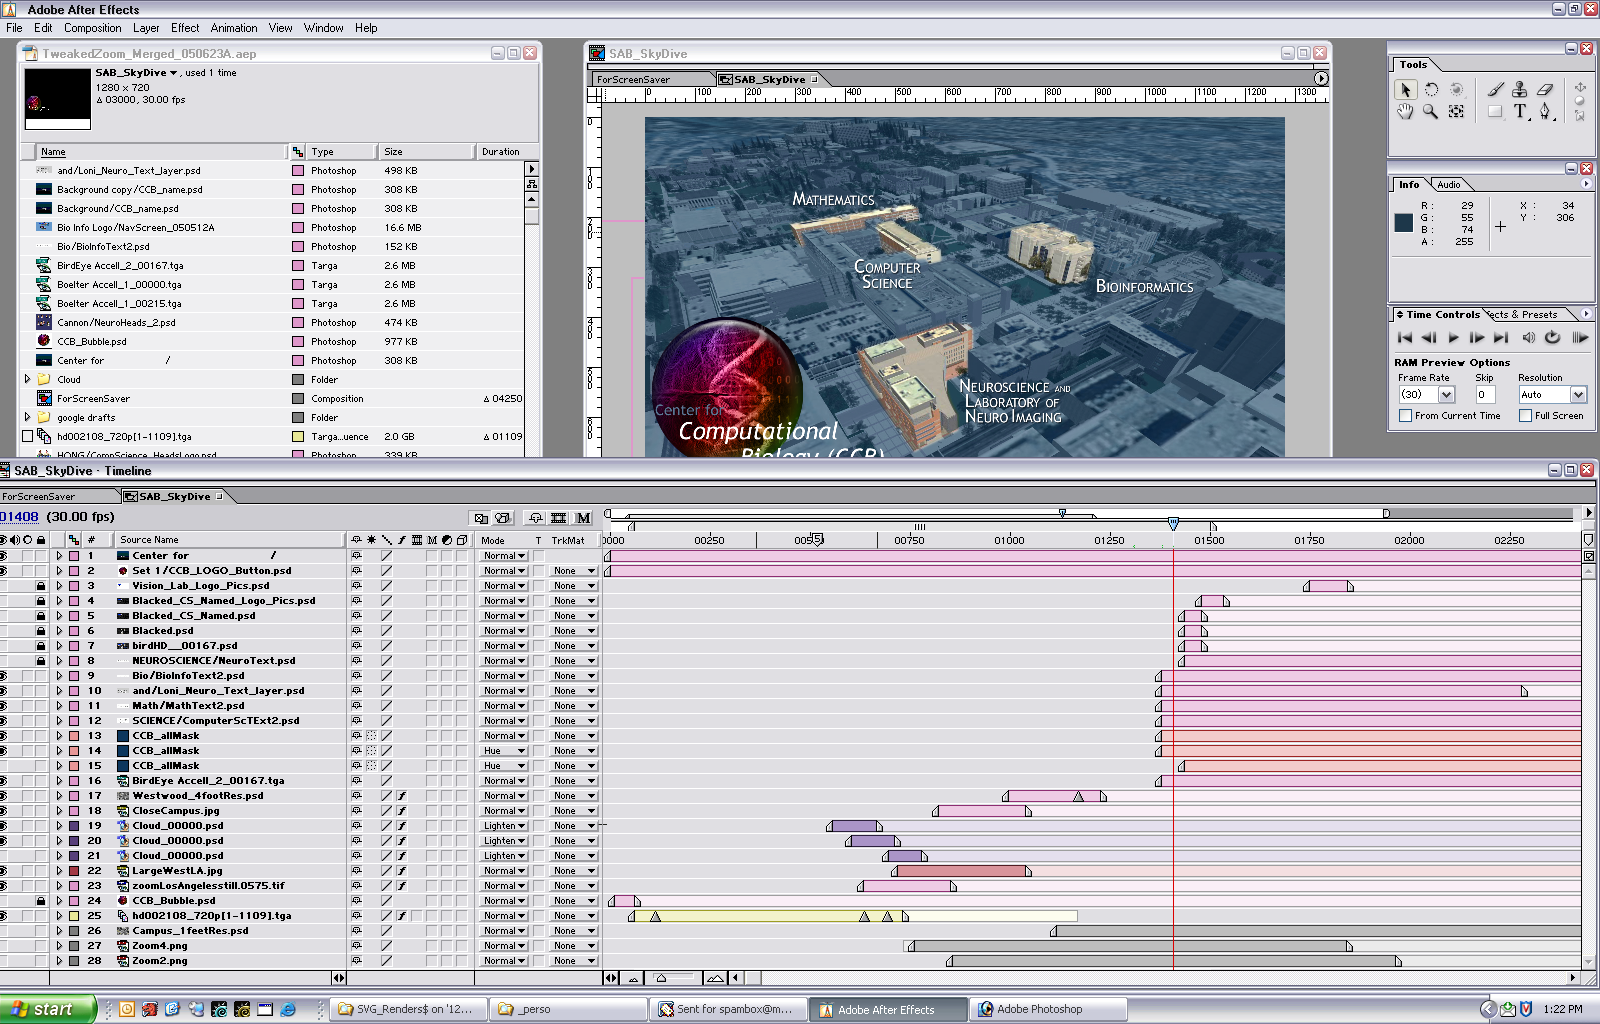The width and height of the screenshot is (1600, 1024).
Task: Jump to first frame in Time Controls
Action: click(1405, 338)
